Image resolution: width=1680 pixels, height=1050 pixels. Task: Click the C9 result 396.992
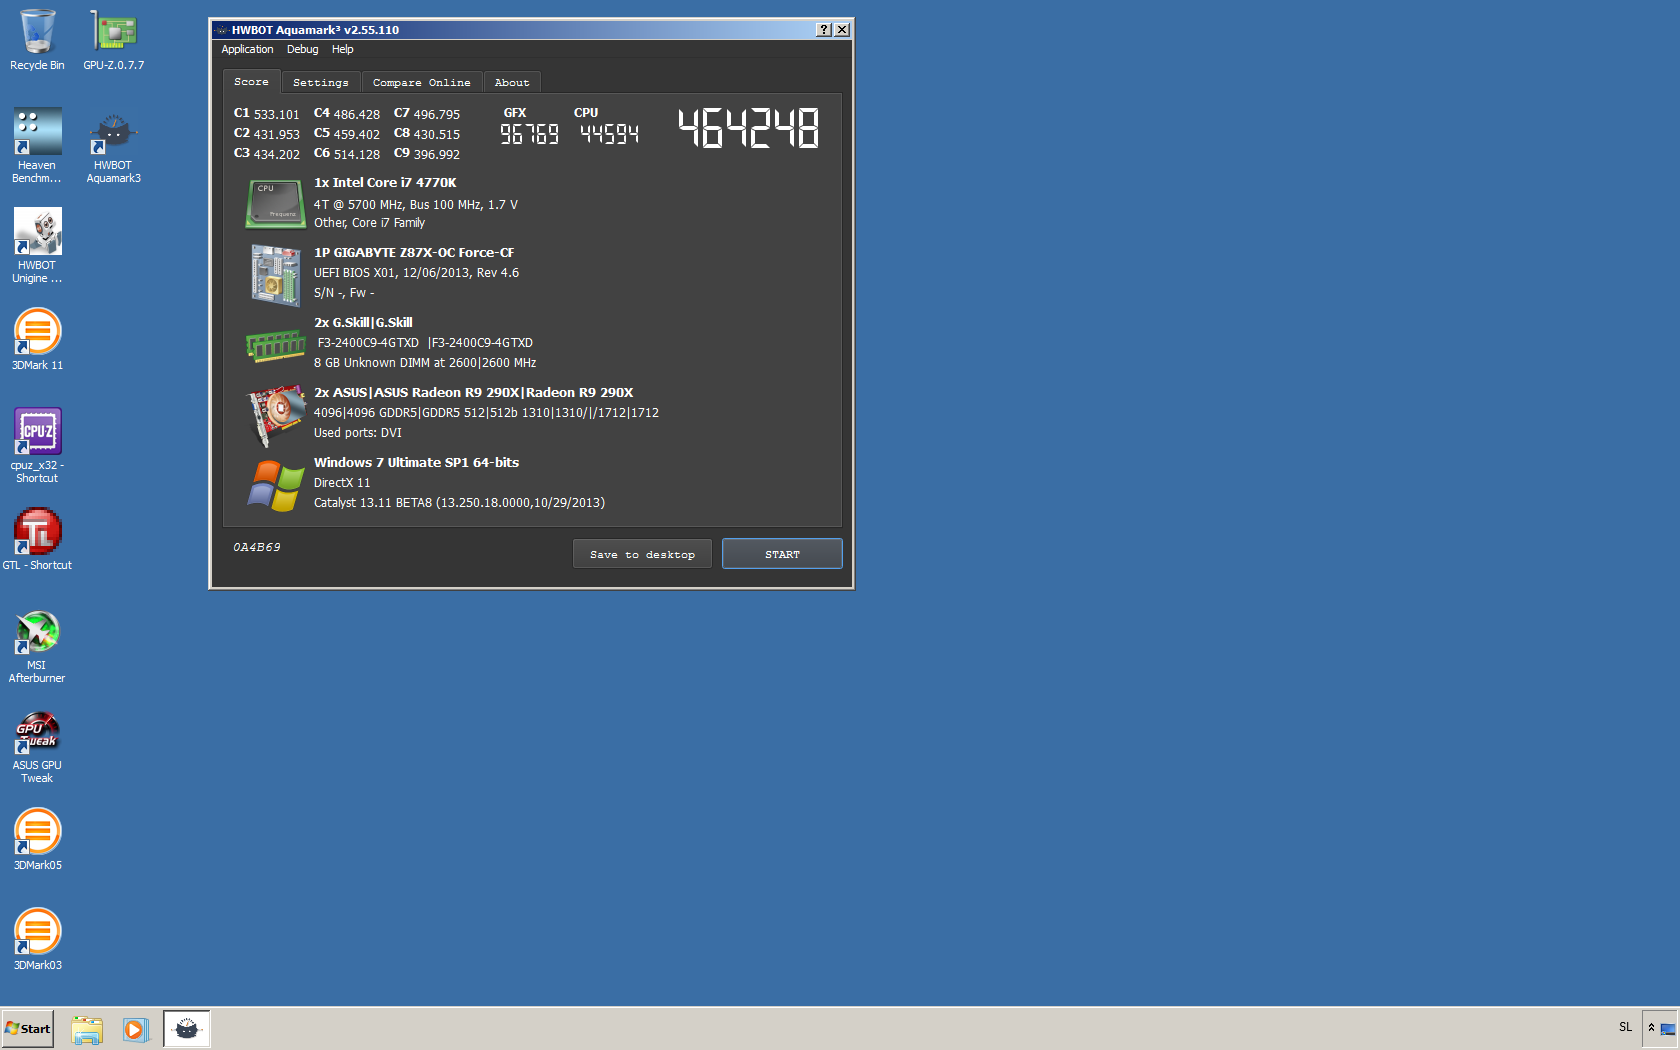tap(427, 154)
